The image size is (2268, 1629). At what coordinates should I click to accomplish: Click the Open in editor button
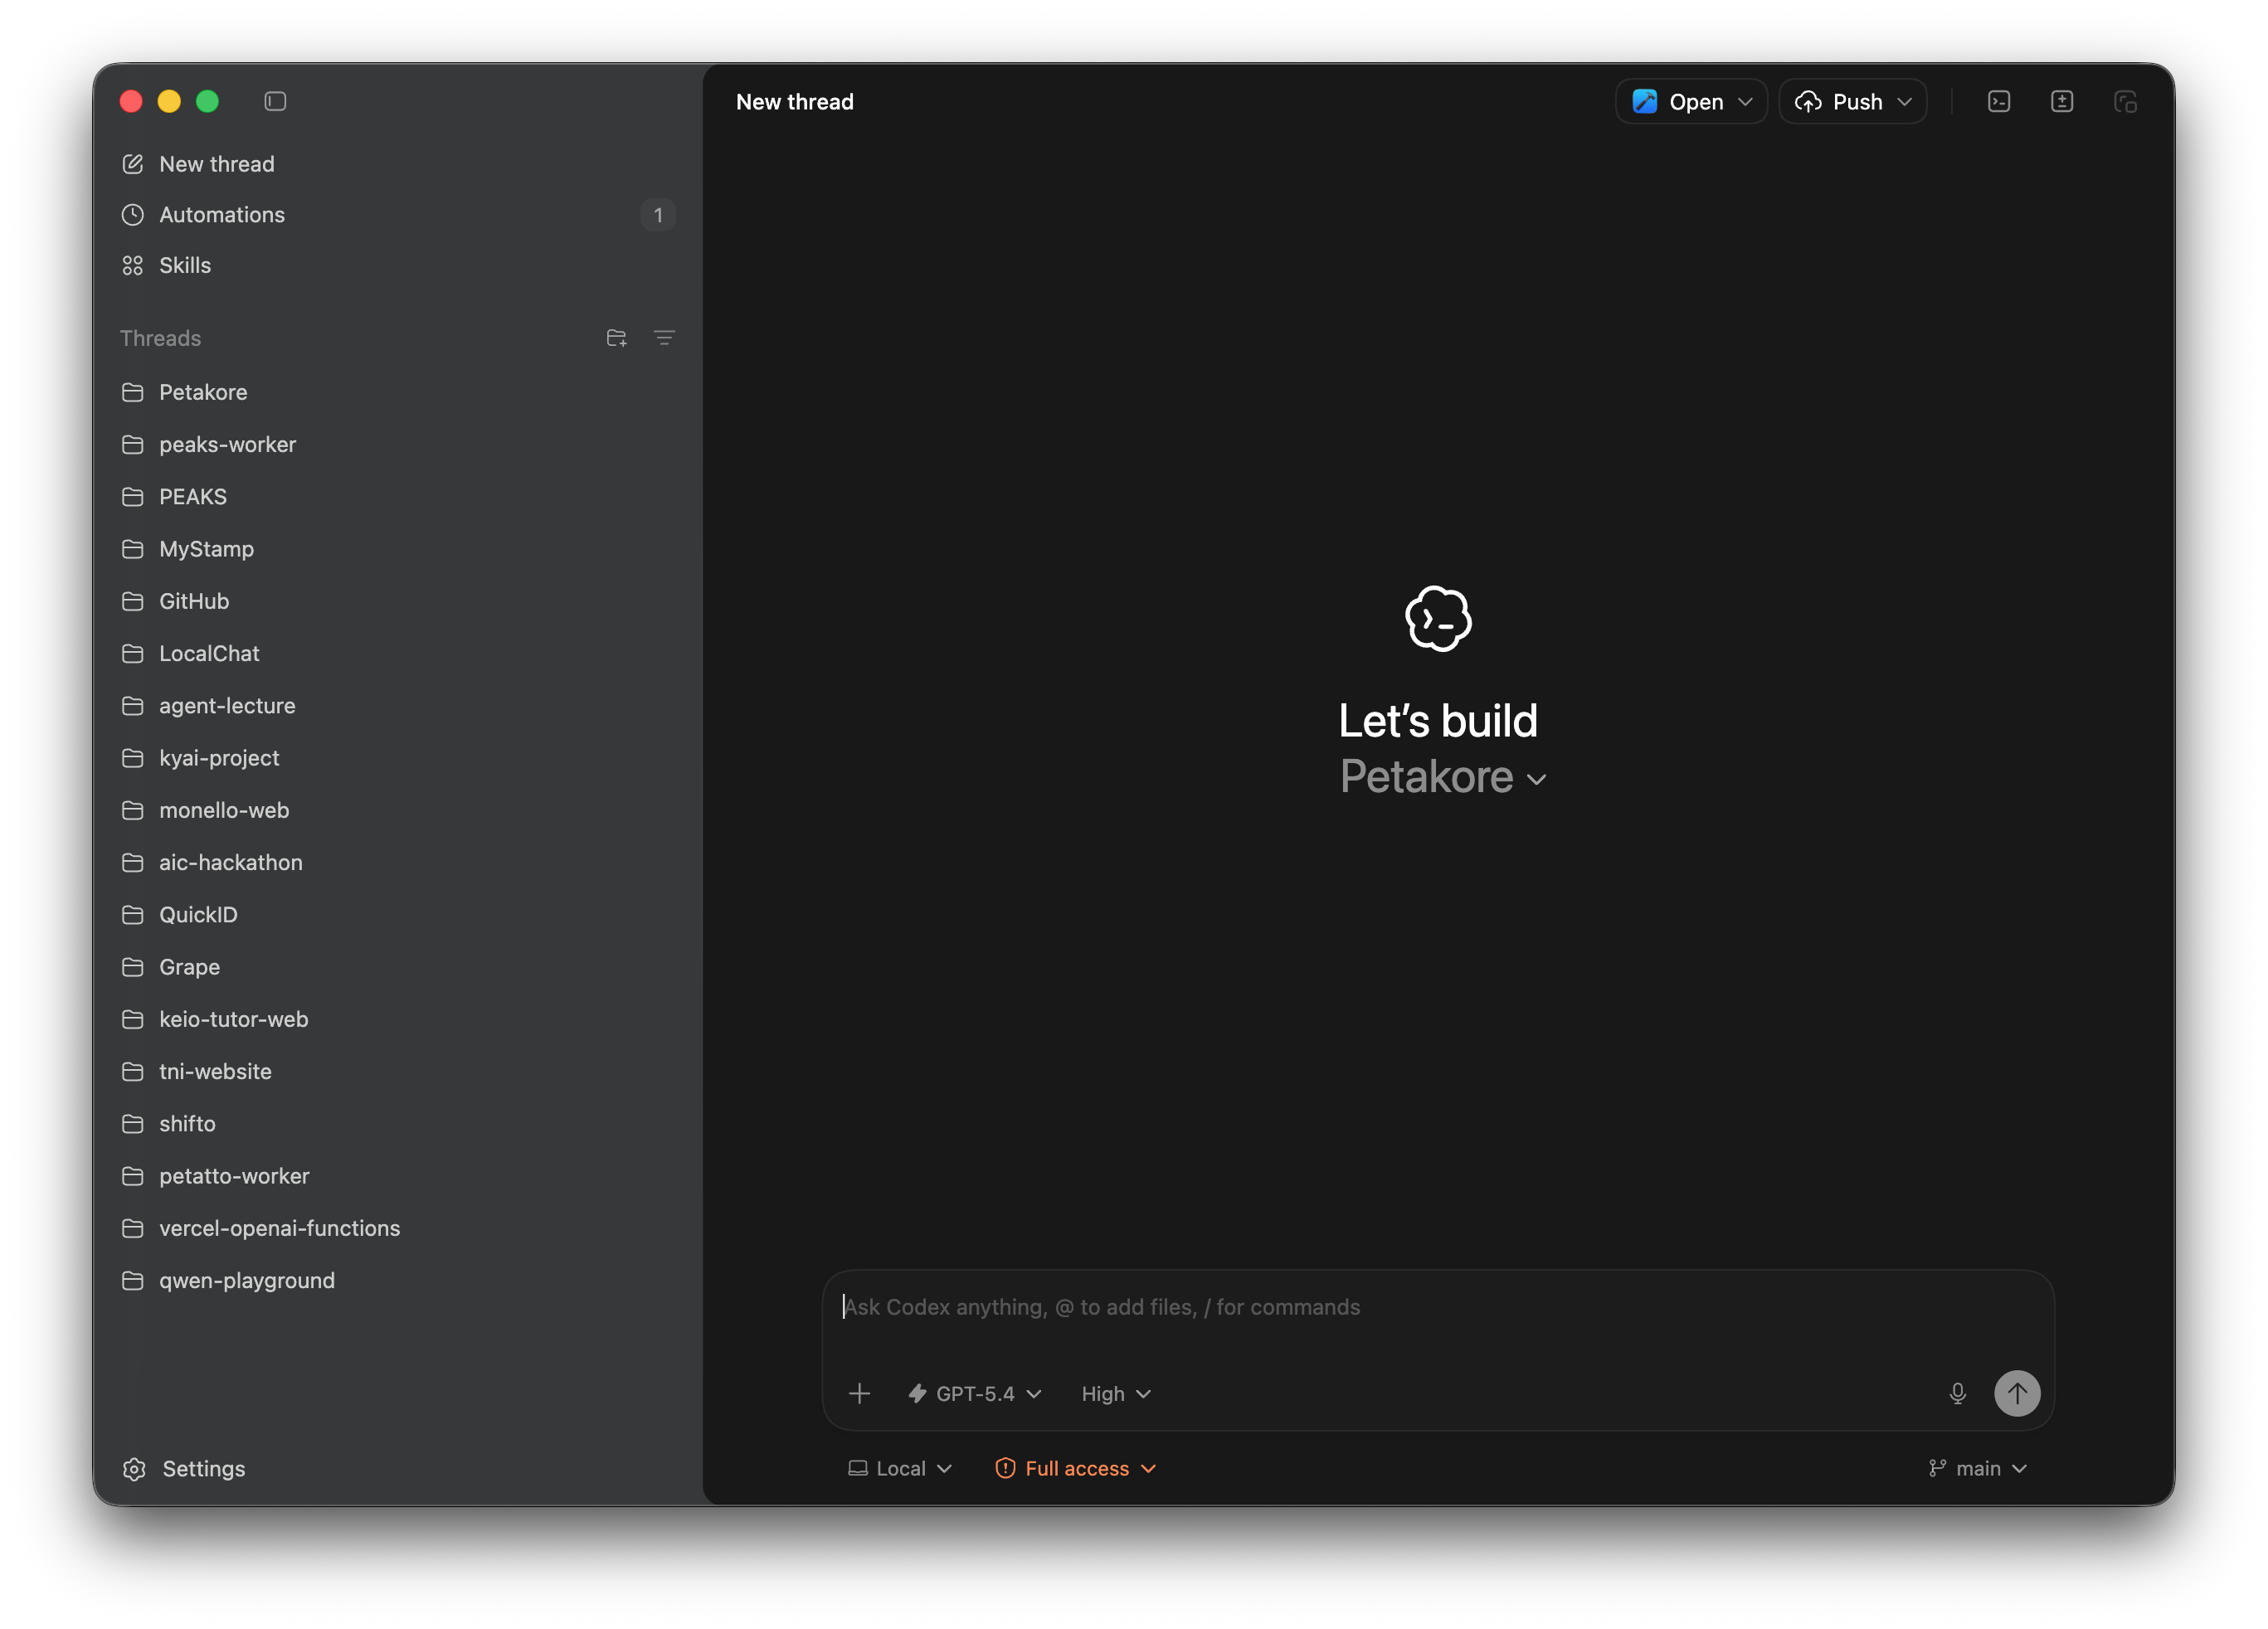1678,102
